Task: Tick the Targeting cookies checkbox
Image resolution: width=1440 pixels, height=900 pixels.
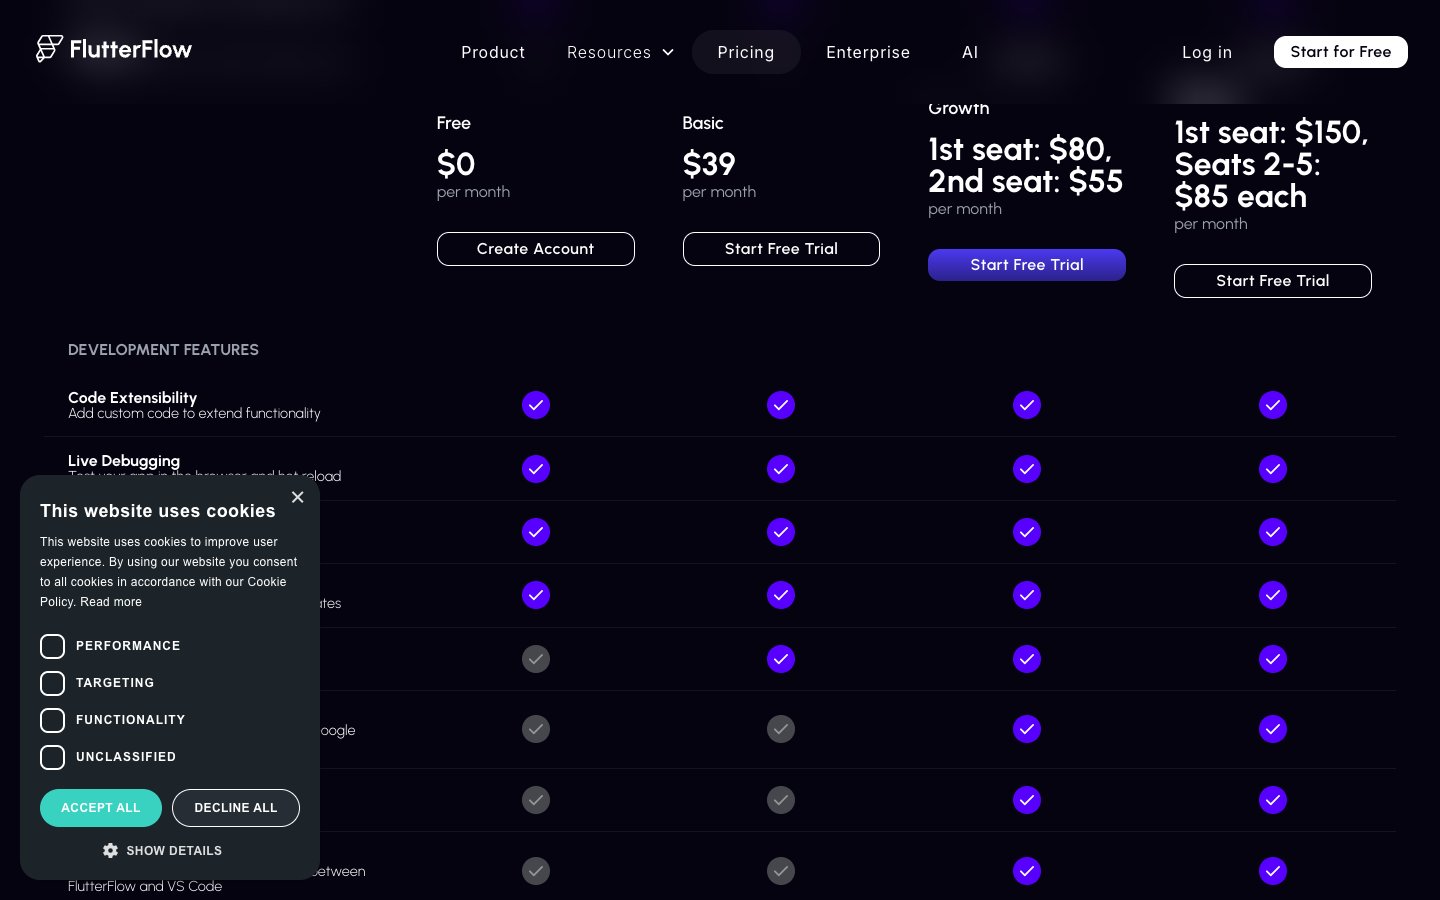Action: (53, 683)
